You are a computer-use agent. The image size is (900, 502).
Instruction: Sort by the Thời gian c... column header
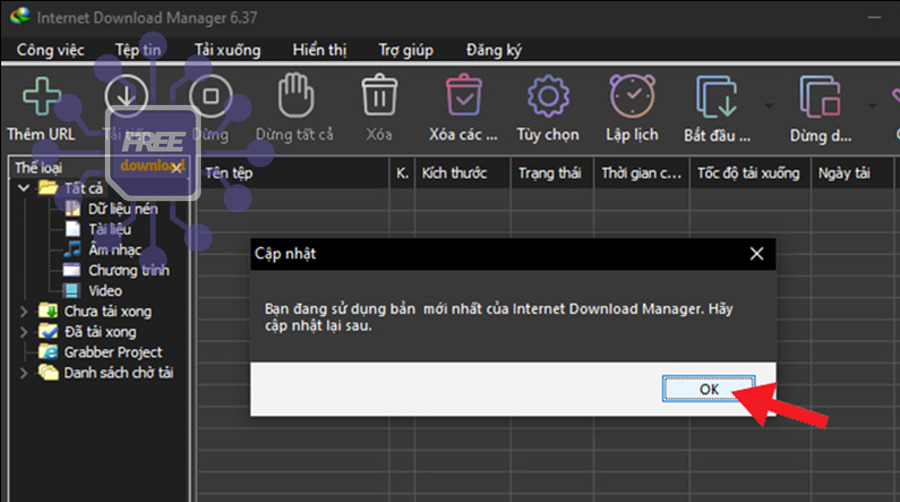tap(642, 173)
